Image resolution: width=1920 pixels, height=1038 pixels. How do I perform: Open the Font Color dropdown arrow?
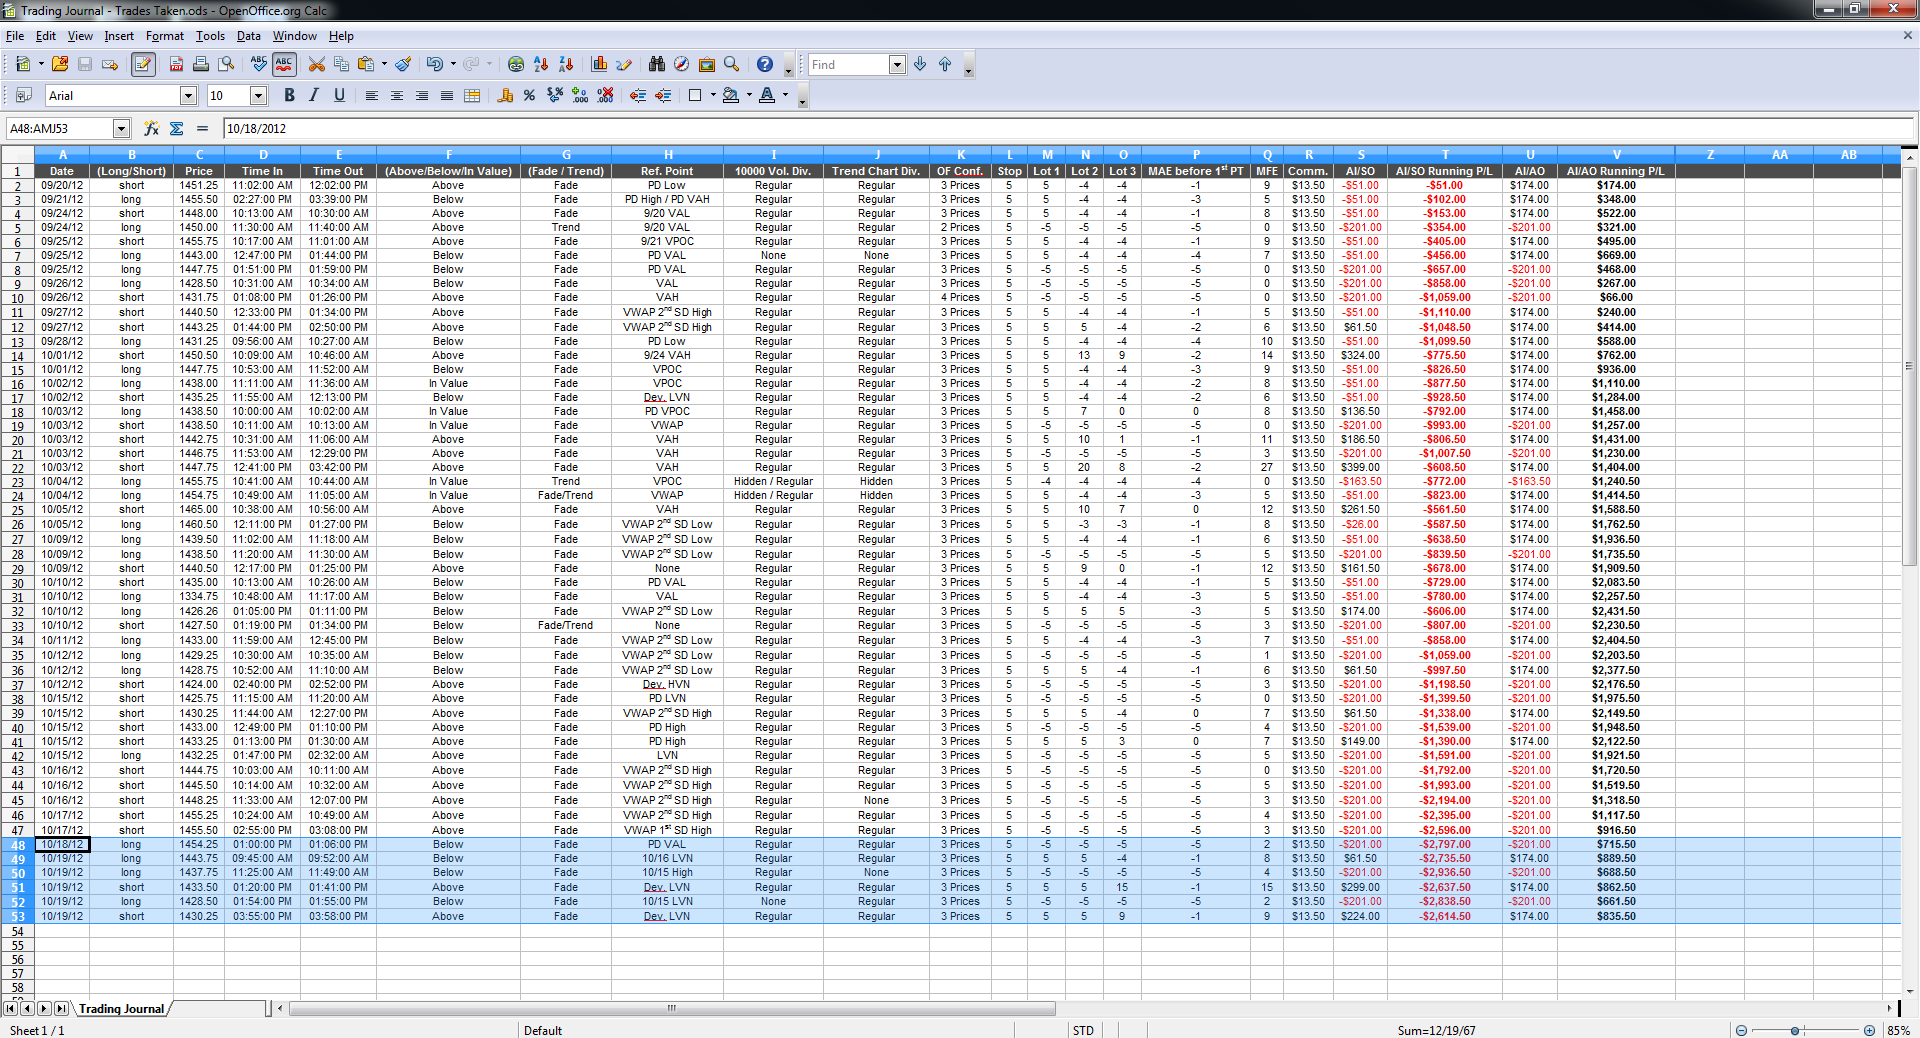pos(785,95)
